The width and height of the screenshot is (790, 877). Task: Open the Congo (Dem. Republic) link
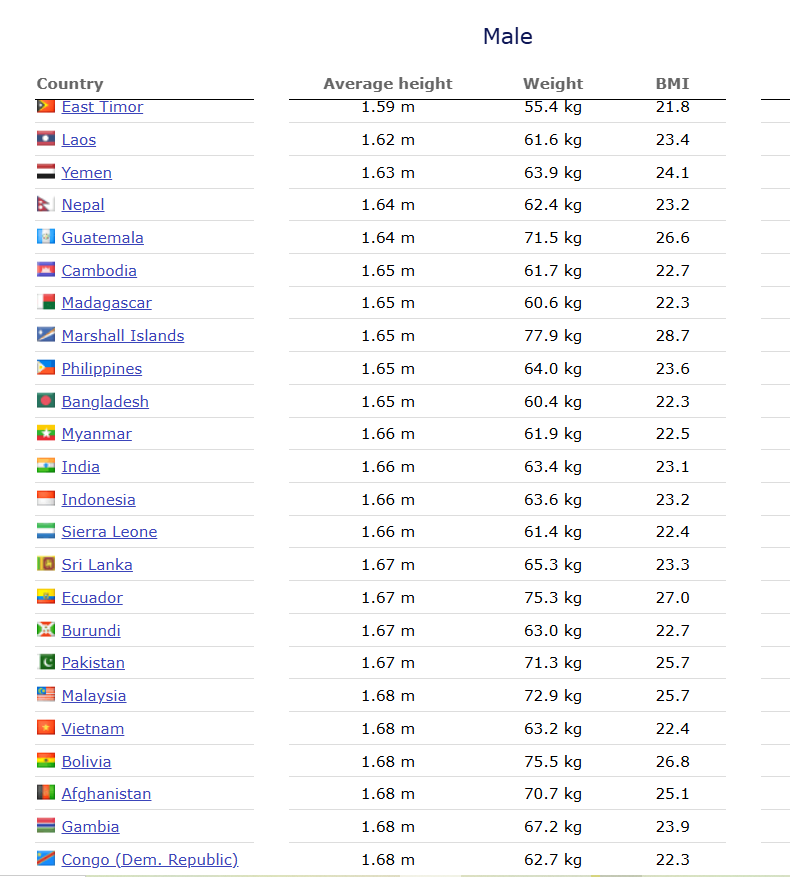click(x=150, y=860)
